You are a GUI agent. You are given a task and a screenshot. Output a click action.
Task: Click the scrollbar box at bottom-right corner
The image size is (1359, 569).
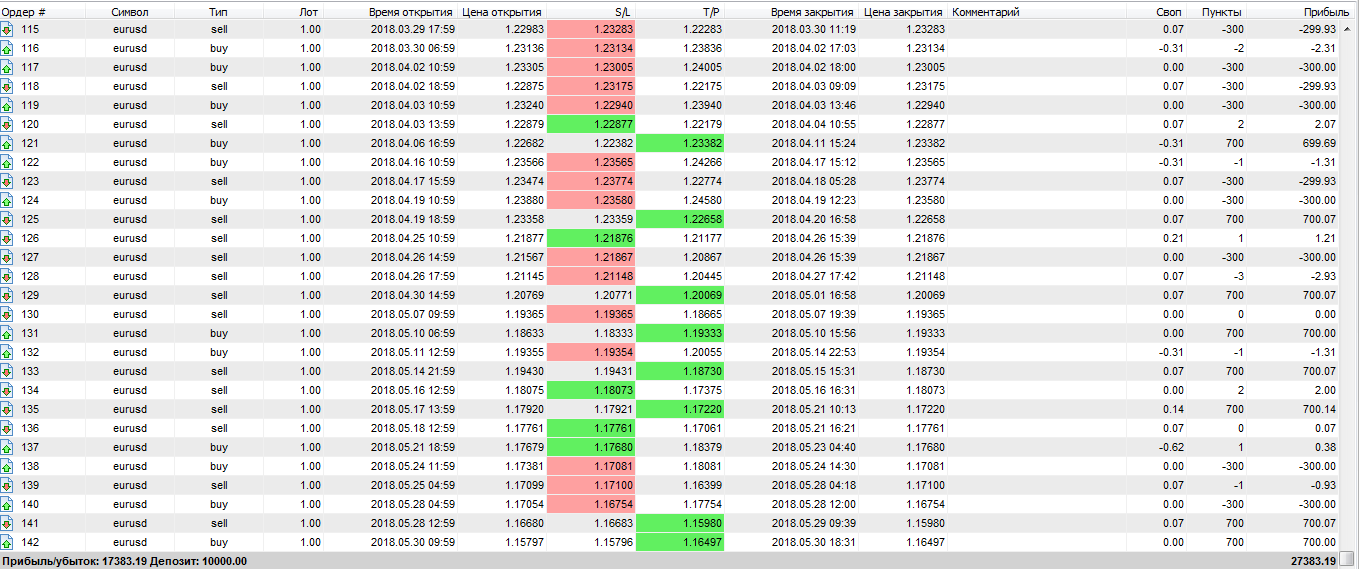pyautogui.click(x=1348, y=559)
